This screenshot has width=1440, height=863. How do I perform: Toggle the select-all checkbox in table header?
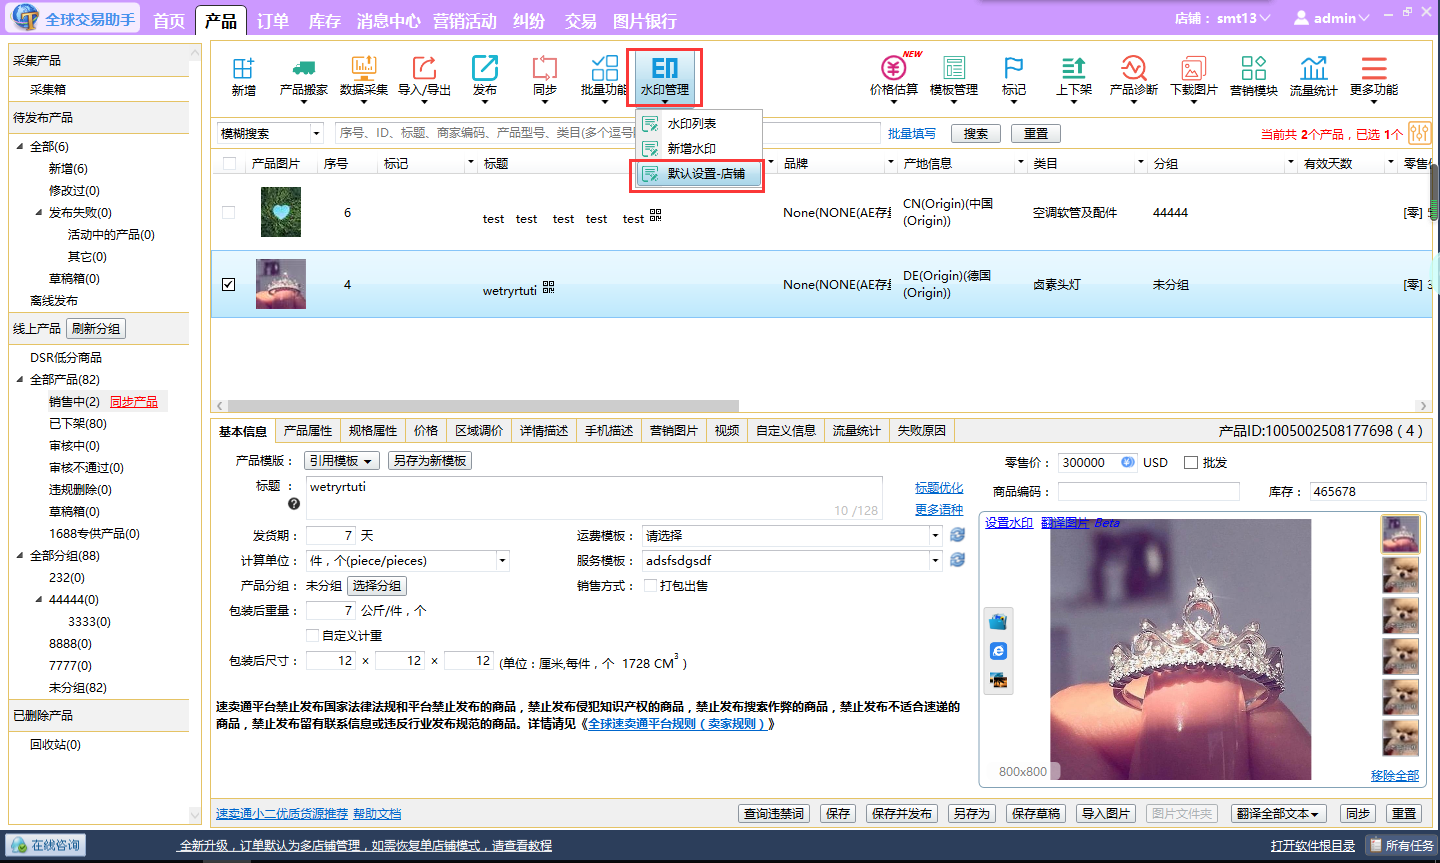pyautogui.click(x=229, y=163)
